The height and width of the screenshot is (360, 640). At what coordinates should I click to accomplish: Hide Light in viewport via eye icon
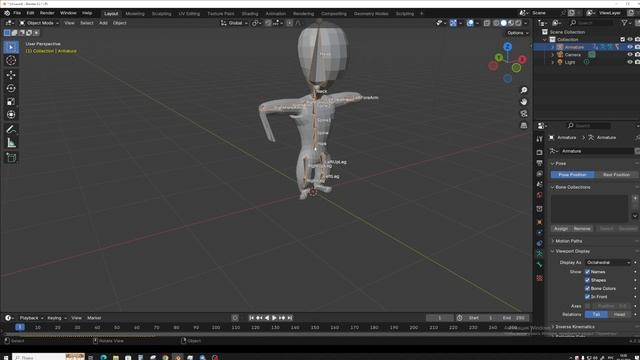pyautogui.click(x=630, y=62)
